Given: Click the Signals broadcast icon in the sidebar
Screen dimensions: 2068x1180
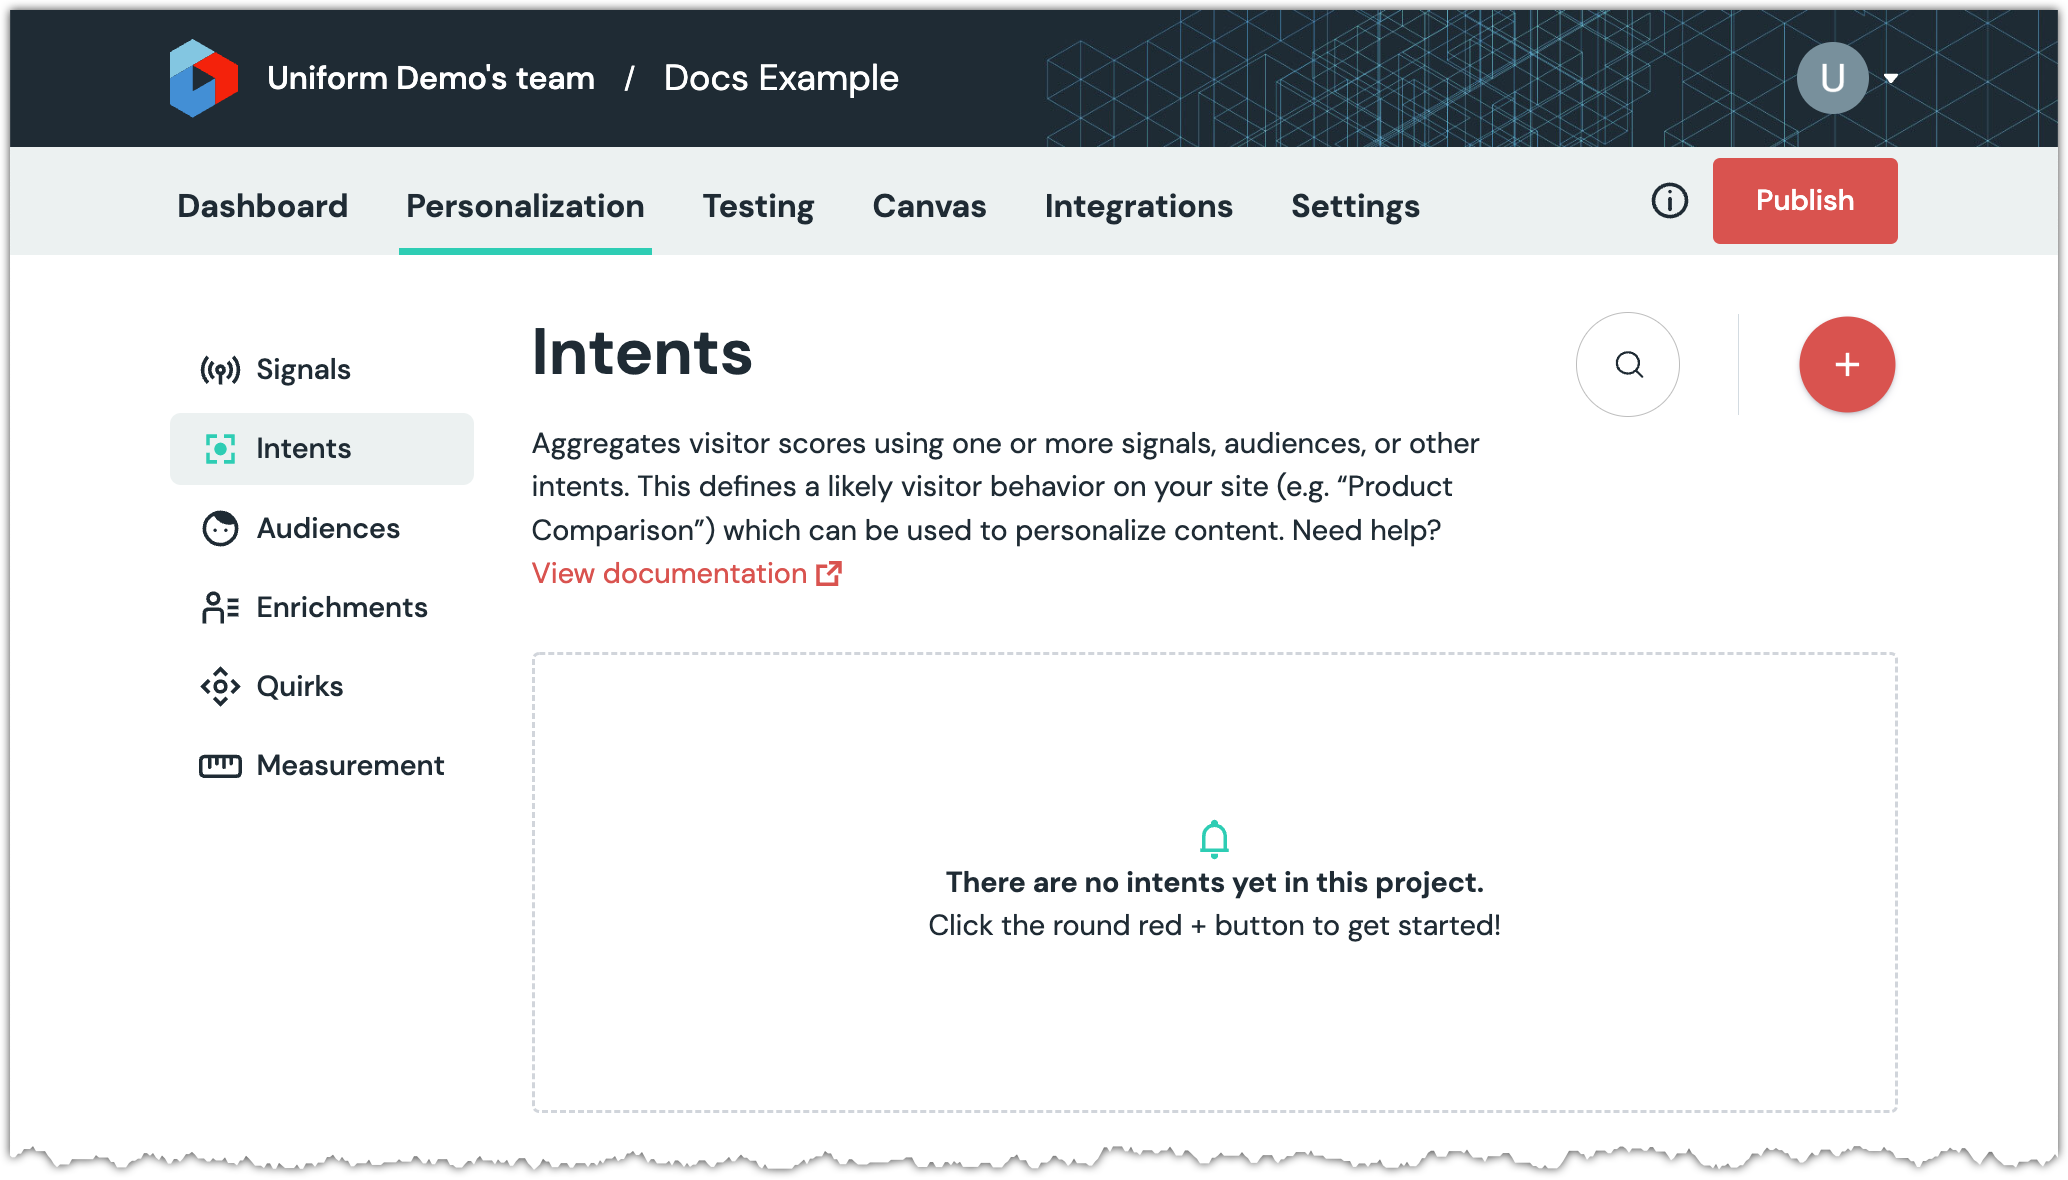Looking at the screenshot, I should tap(220, 370).
